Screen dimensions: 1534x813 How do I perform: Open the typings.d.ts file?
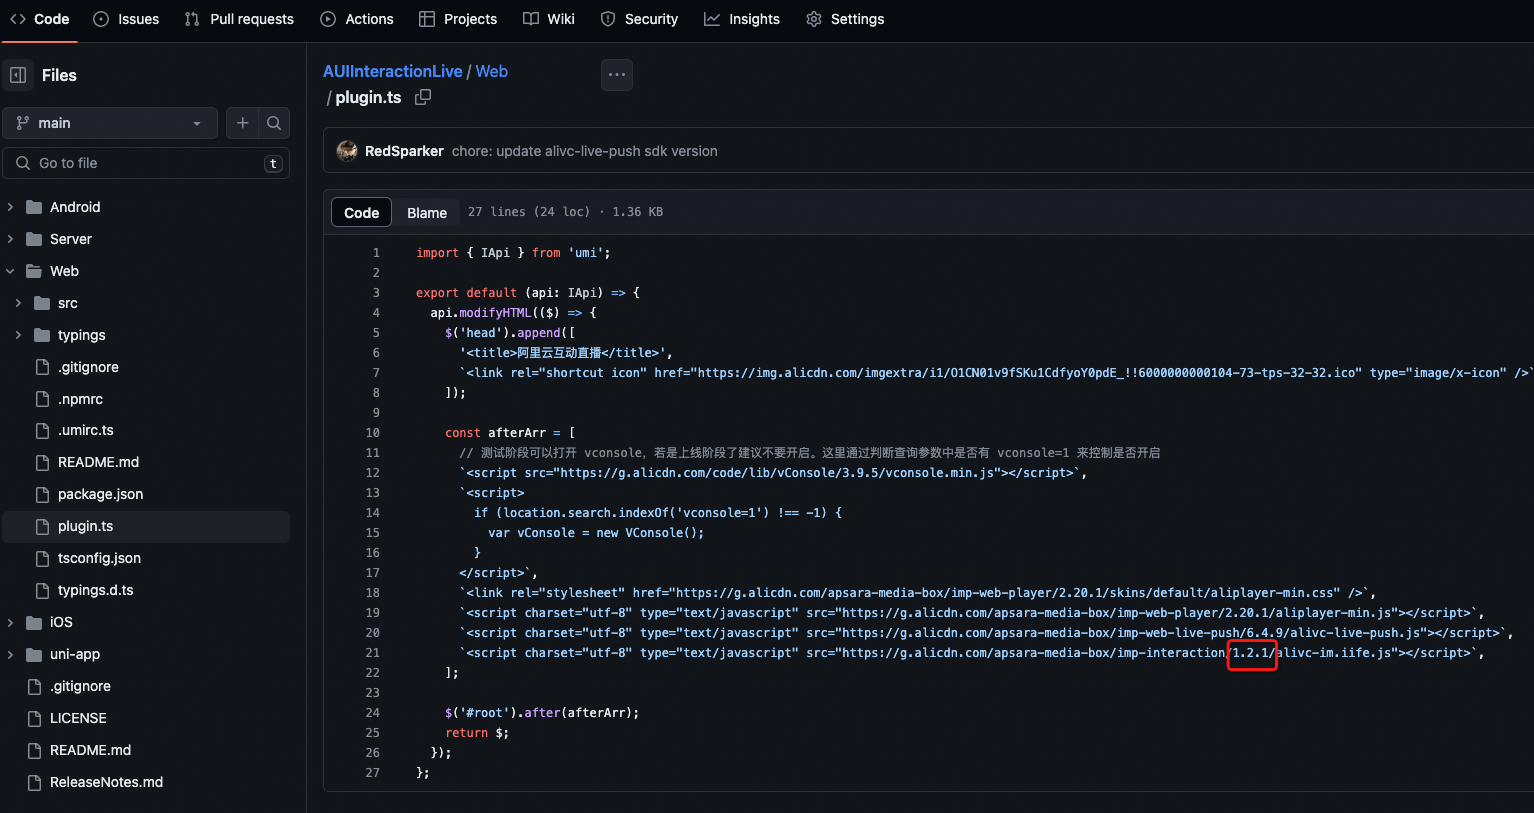95,590
